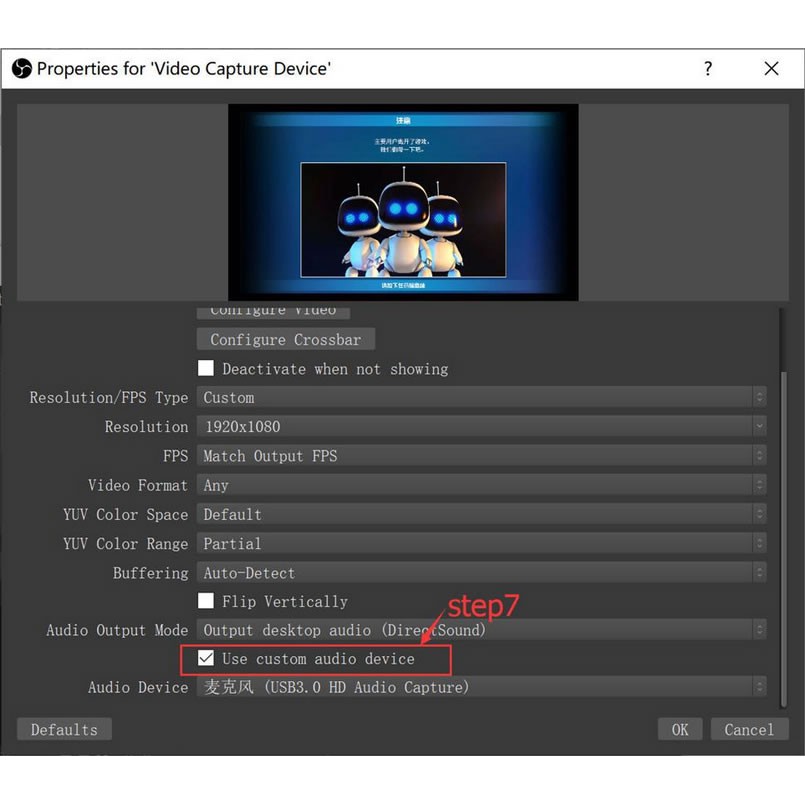Close the Properties dialog with X
805x805 pixels.
pos(771,69)
